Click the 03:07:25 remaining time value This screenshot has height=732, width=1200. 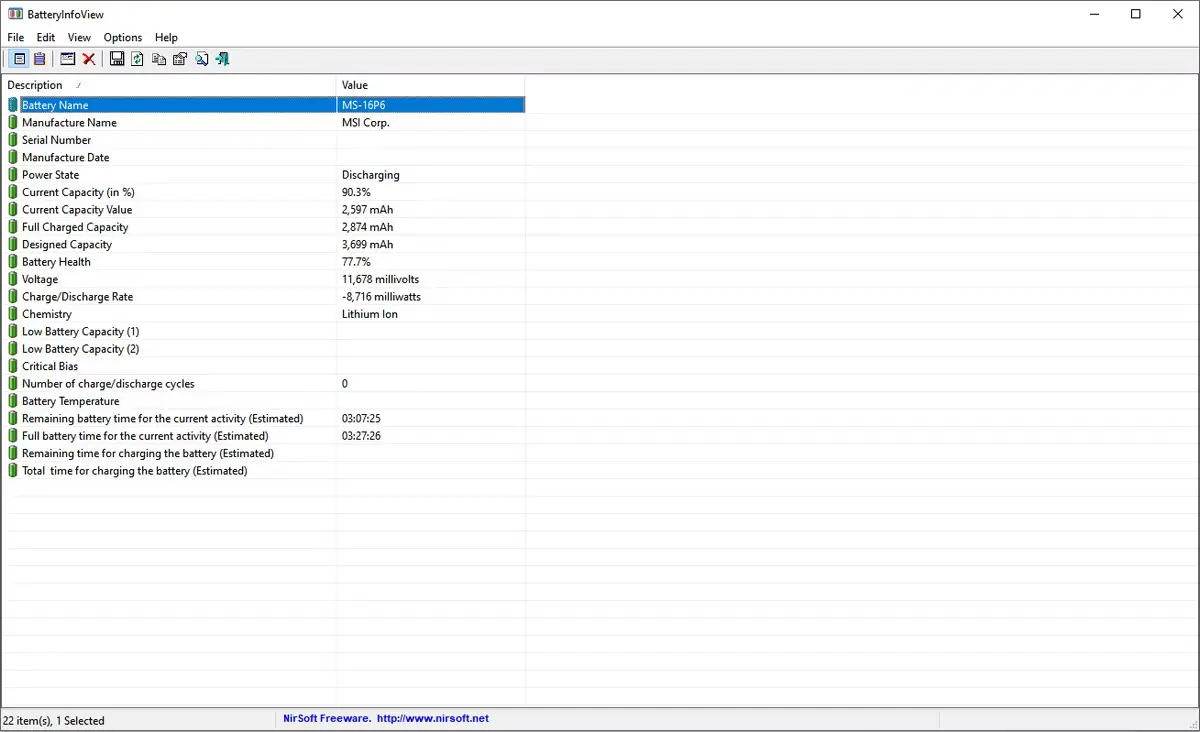[361, 418]
